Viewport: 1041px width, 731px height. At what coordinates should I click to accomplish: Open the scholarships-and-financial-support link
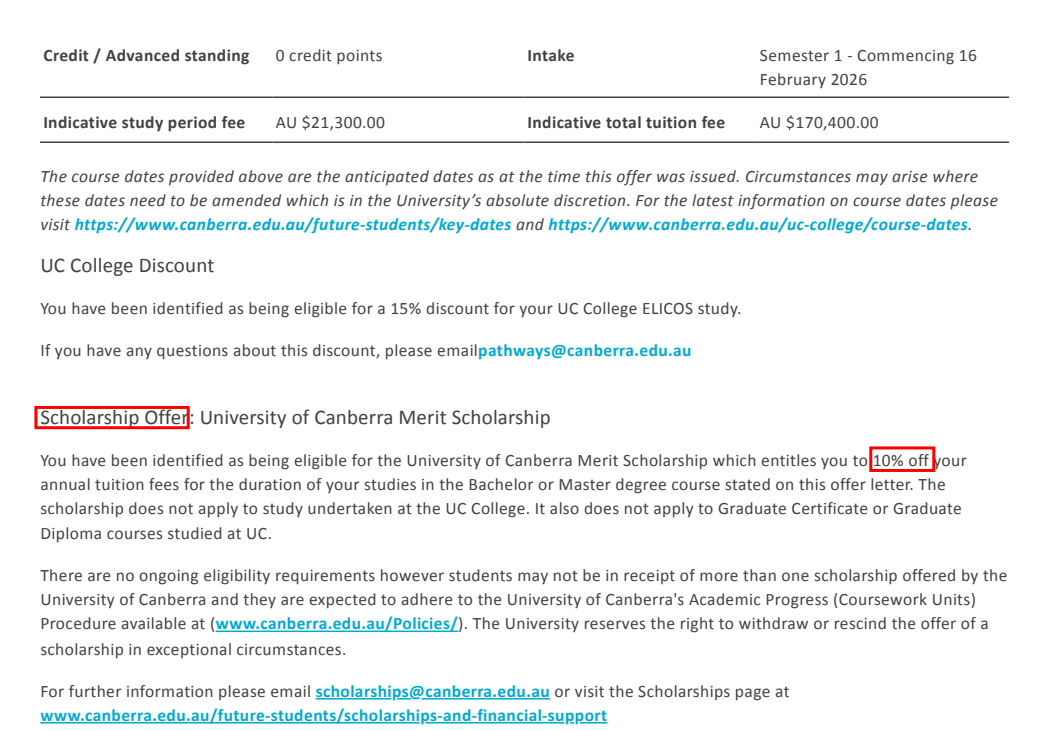tap(323, 716)
